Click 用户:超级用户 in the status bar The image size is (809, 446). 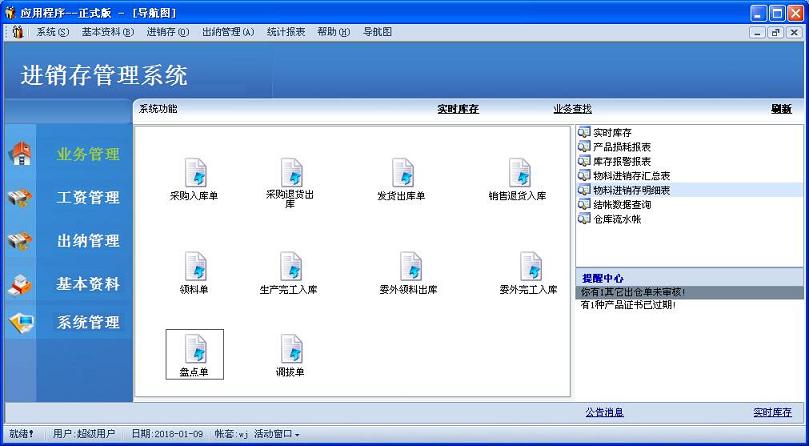tap(84, 434)
